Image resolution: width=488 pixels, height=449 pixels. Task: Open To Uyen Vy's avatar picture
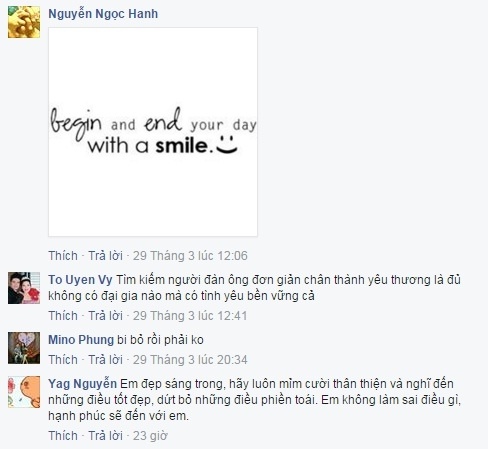pyautogui.click(x=24, y=288)
